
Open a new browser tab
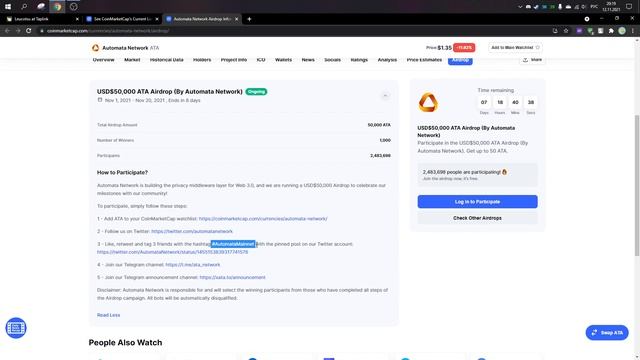pos(249,19)
